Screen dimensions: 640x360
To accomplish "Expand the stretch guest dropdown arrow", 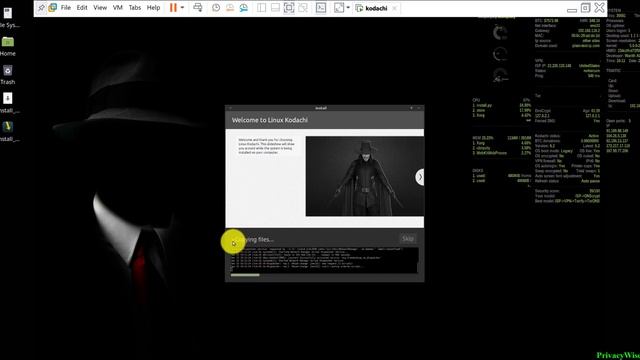I will (348, 8).
